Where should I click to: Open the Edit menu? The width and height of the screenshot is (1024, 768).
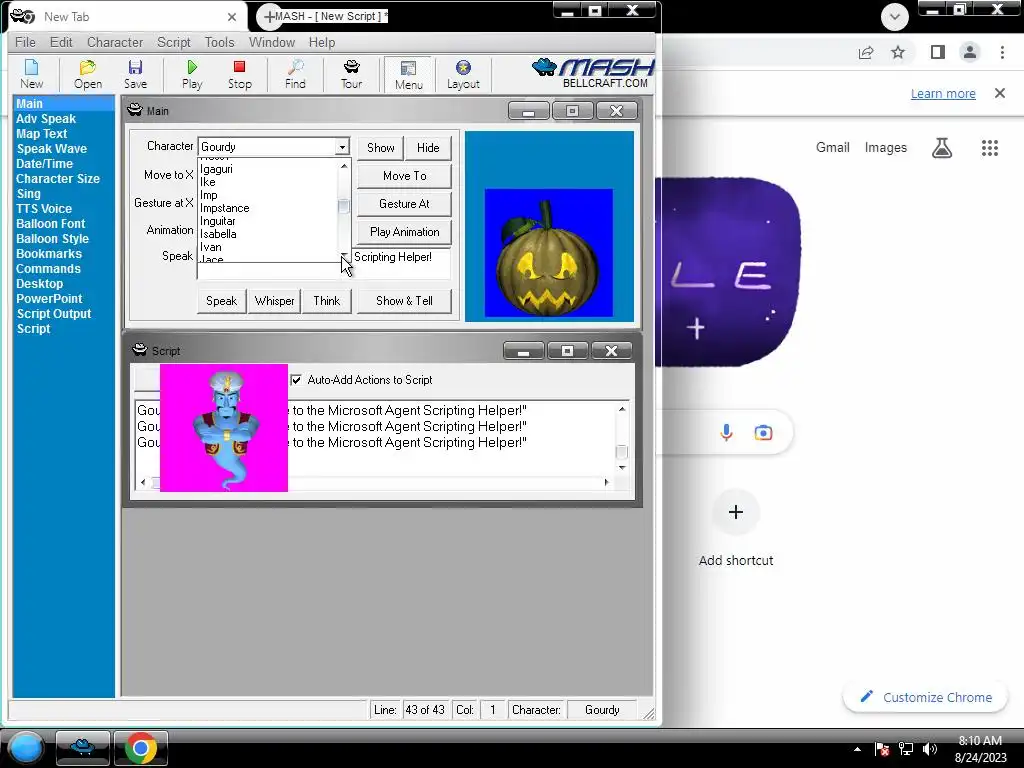pos(61,42)
